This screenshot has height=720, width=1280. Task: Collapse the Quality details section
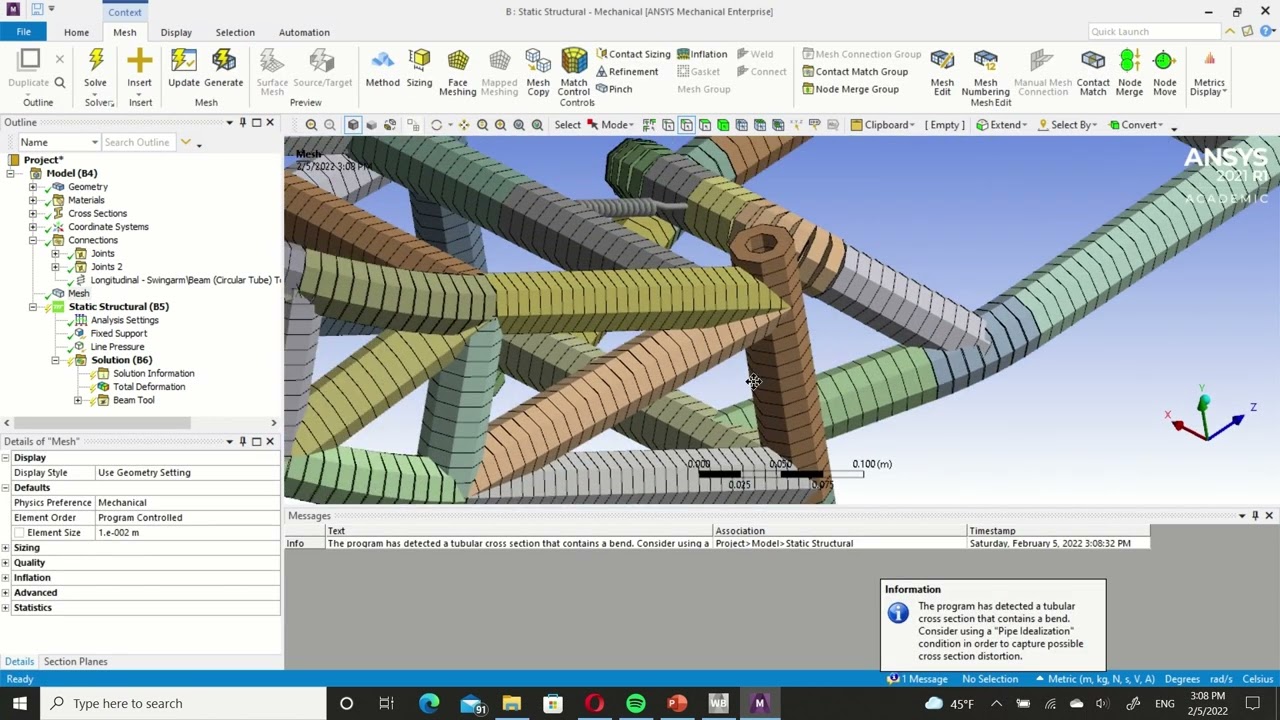pos(6,563)
